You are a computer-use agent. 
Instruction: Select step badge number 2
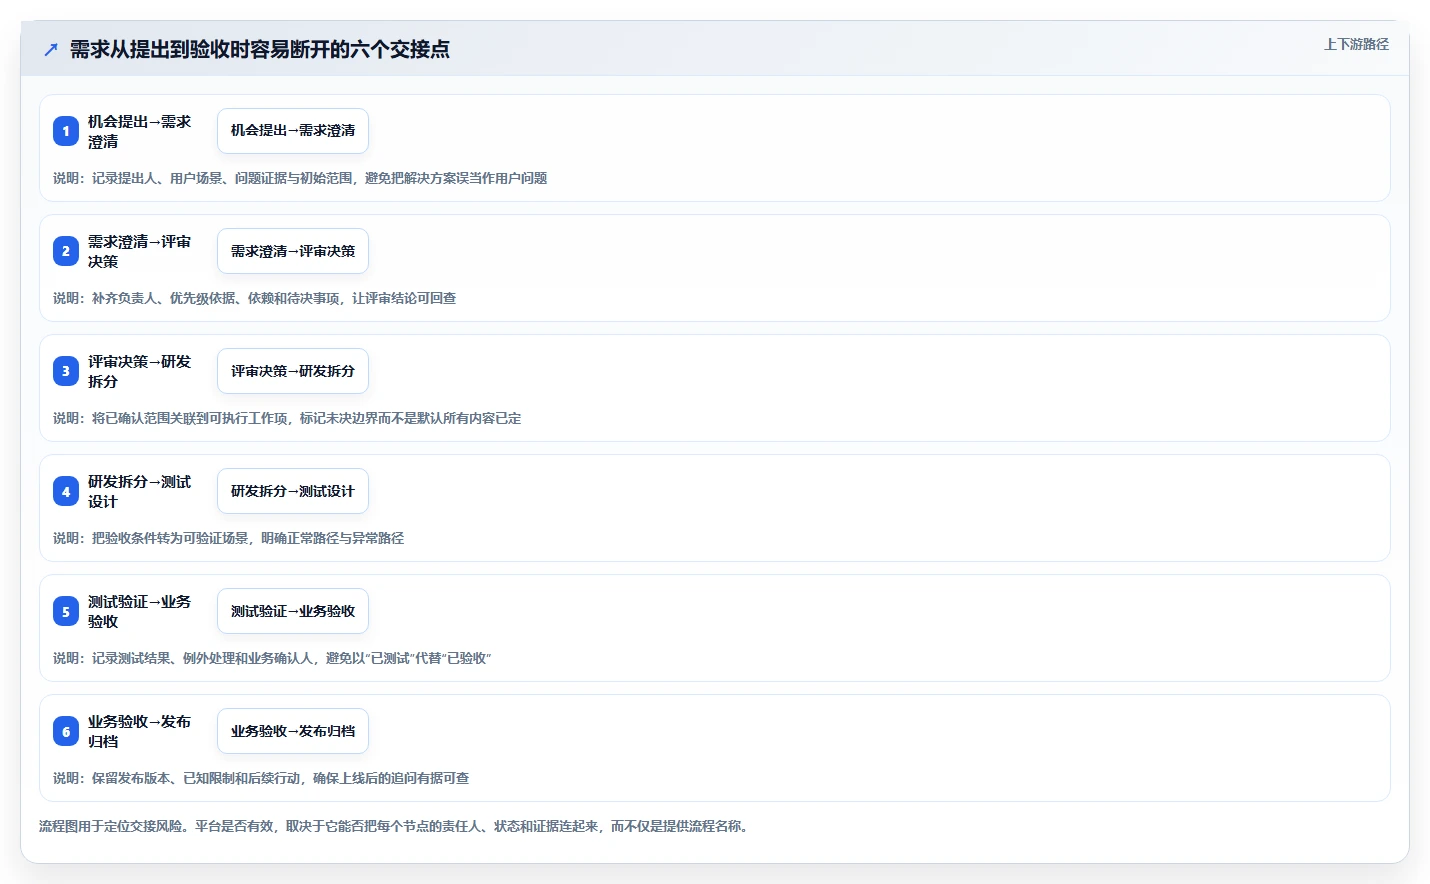(66, 251)
